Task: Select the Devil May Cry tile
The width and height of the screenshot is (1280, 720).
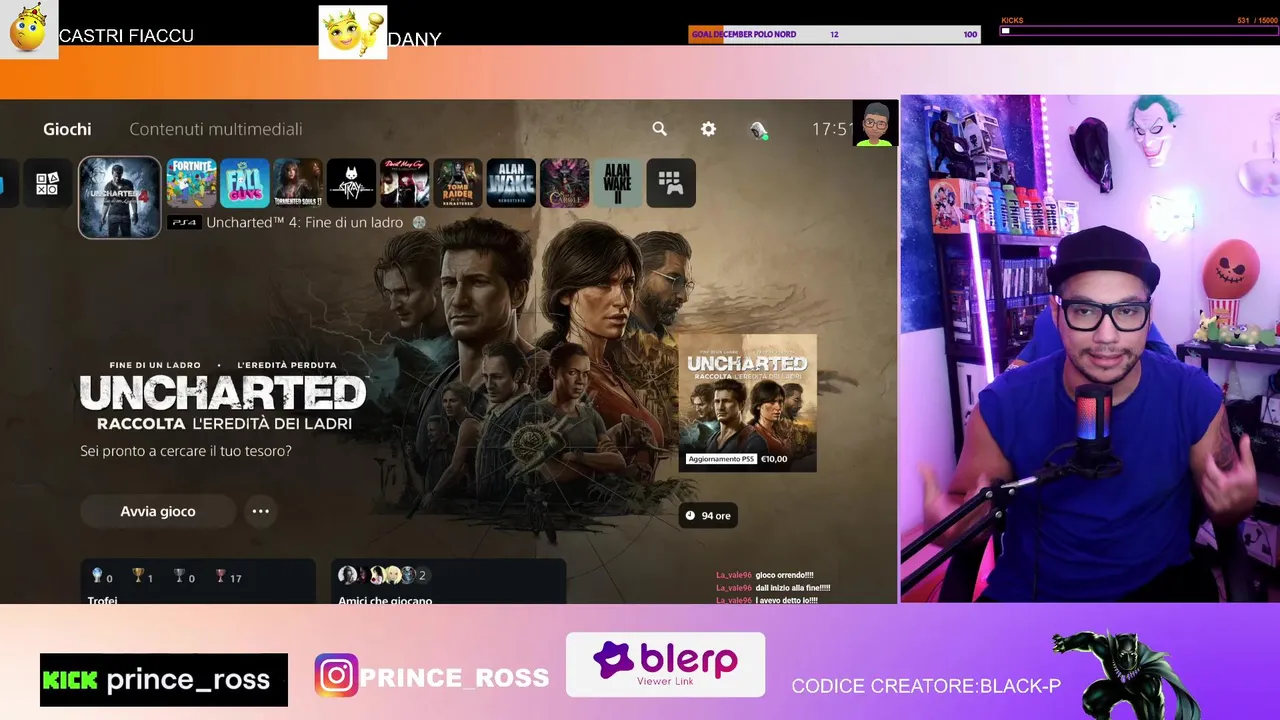Action: 404,183
